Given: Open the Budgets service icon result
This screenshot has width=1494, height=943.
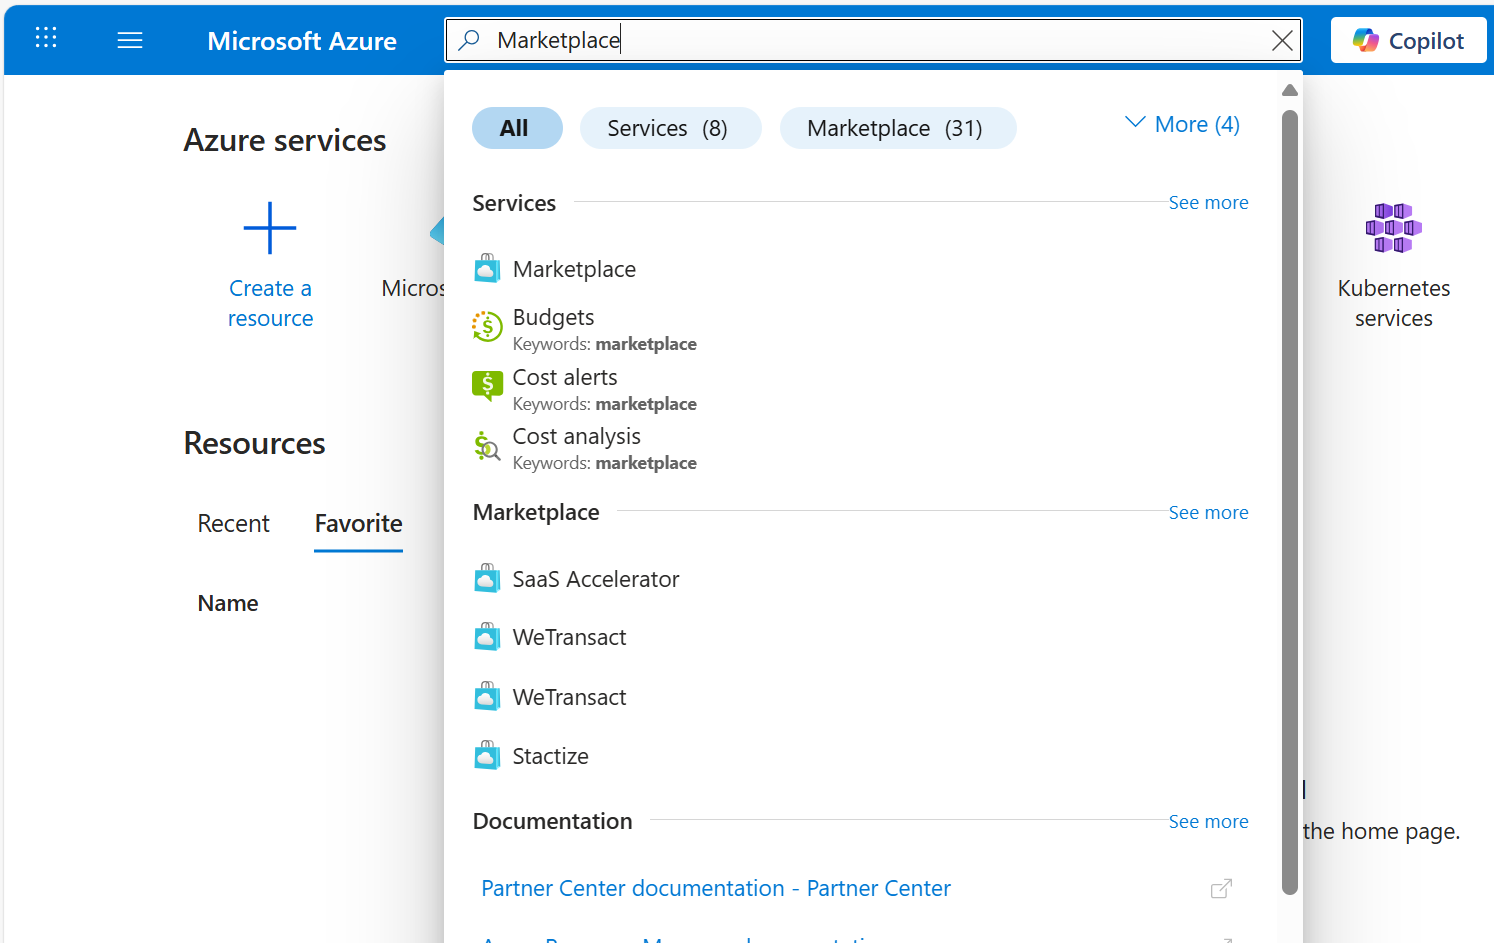Looking at the screenshot, I should pyautogui.click(x=487, y=326).
